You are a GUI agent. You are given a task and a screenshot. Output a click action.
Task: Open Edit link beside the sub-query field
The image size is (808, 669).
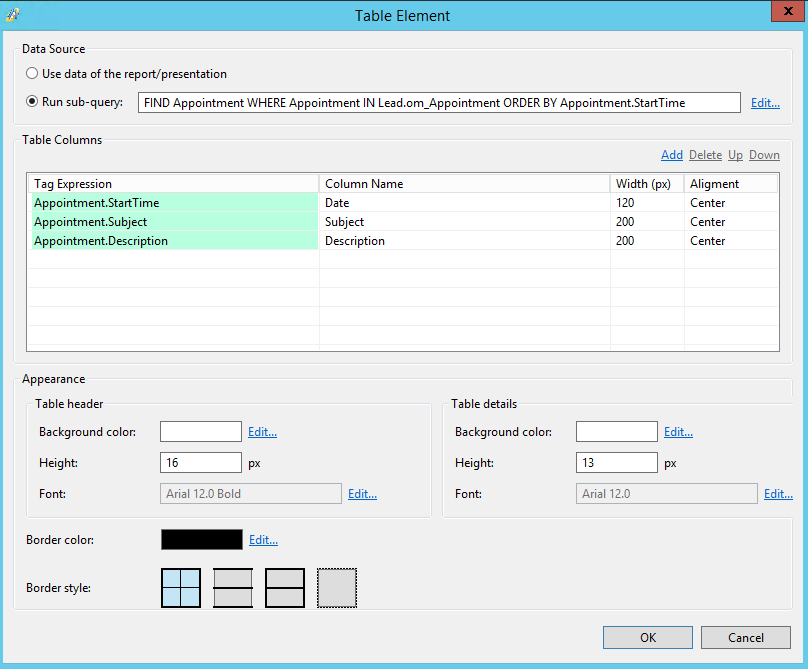pyautogui.click(x=765, y=103)
